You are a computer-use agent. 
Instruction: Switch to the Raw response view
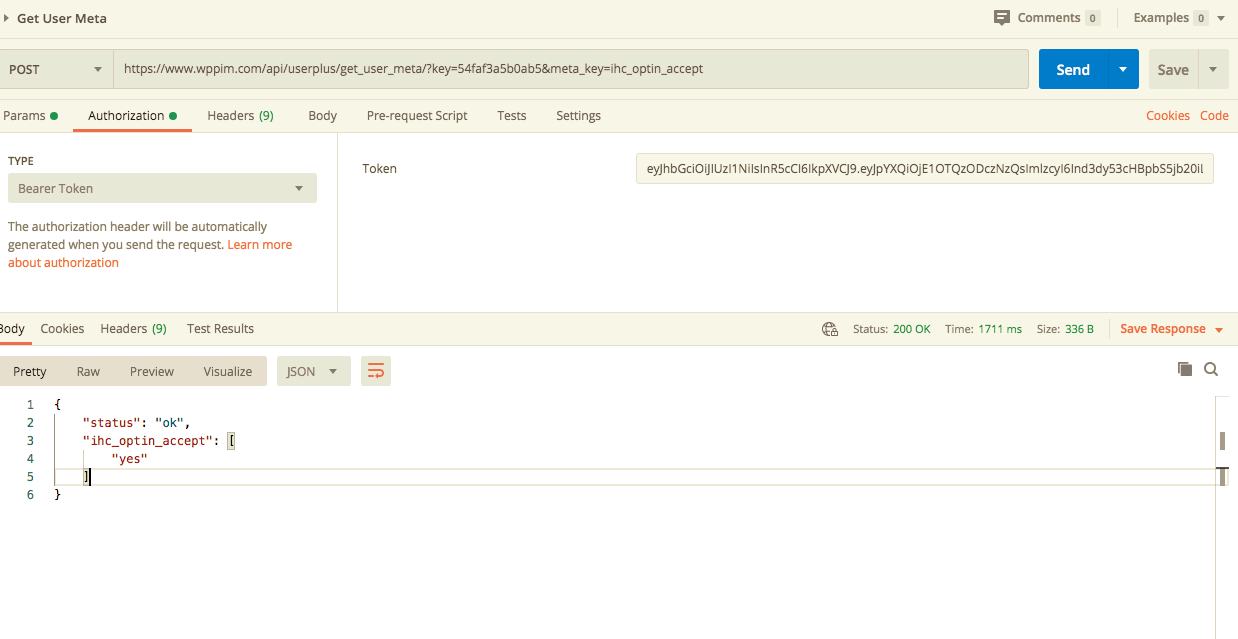point(88,371)
